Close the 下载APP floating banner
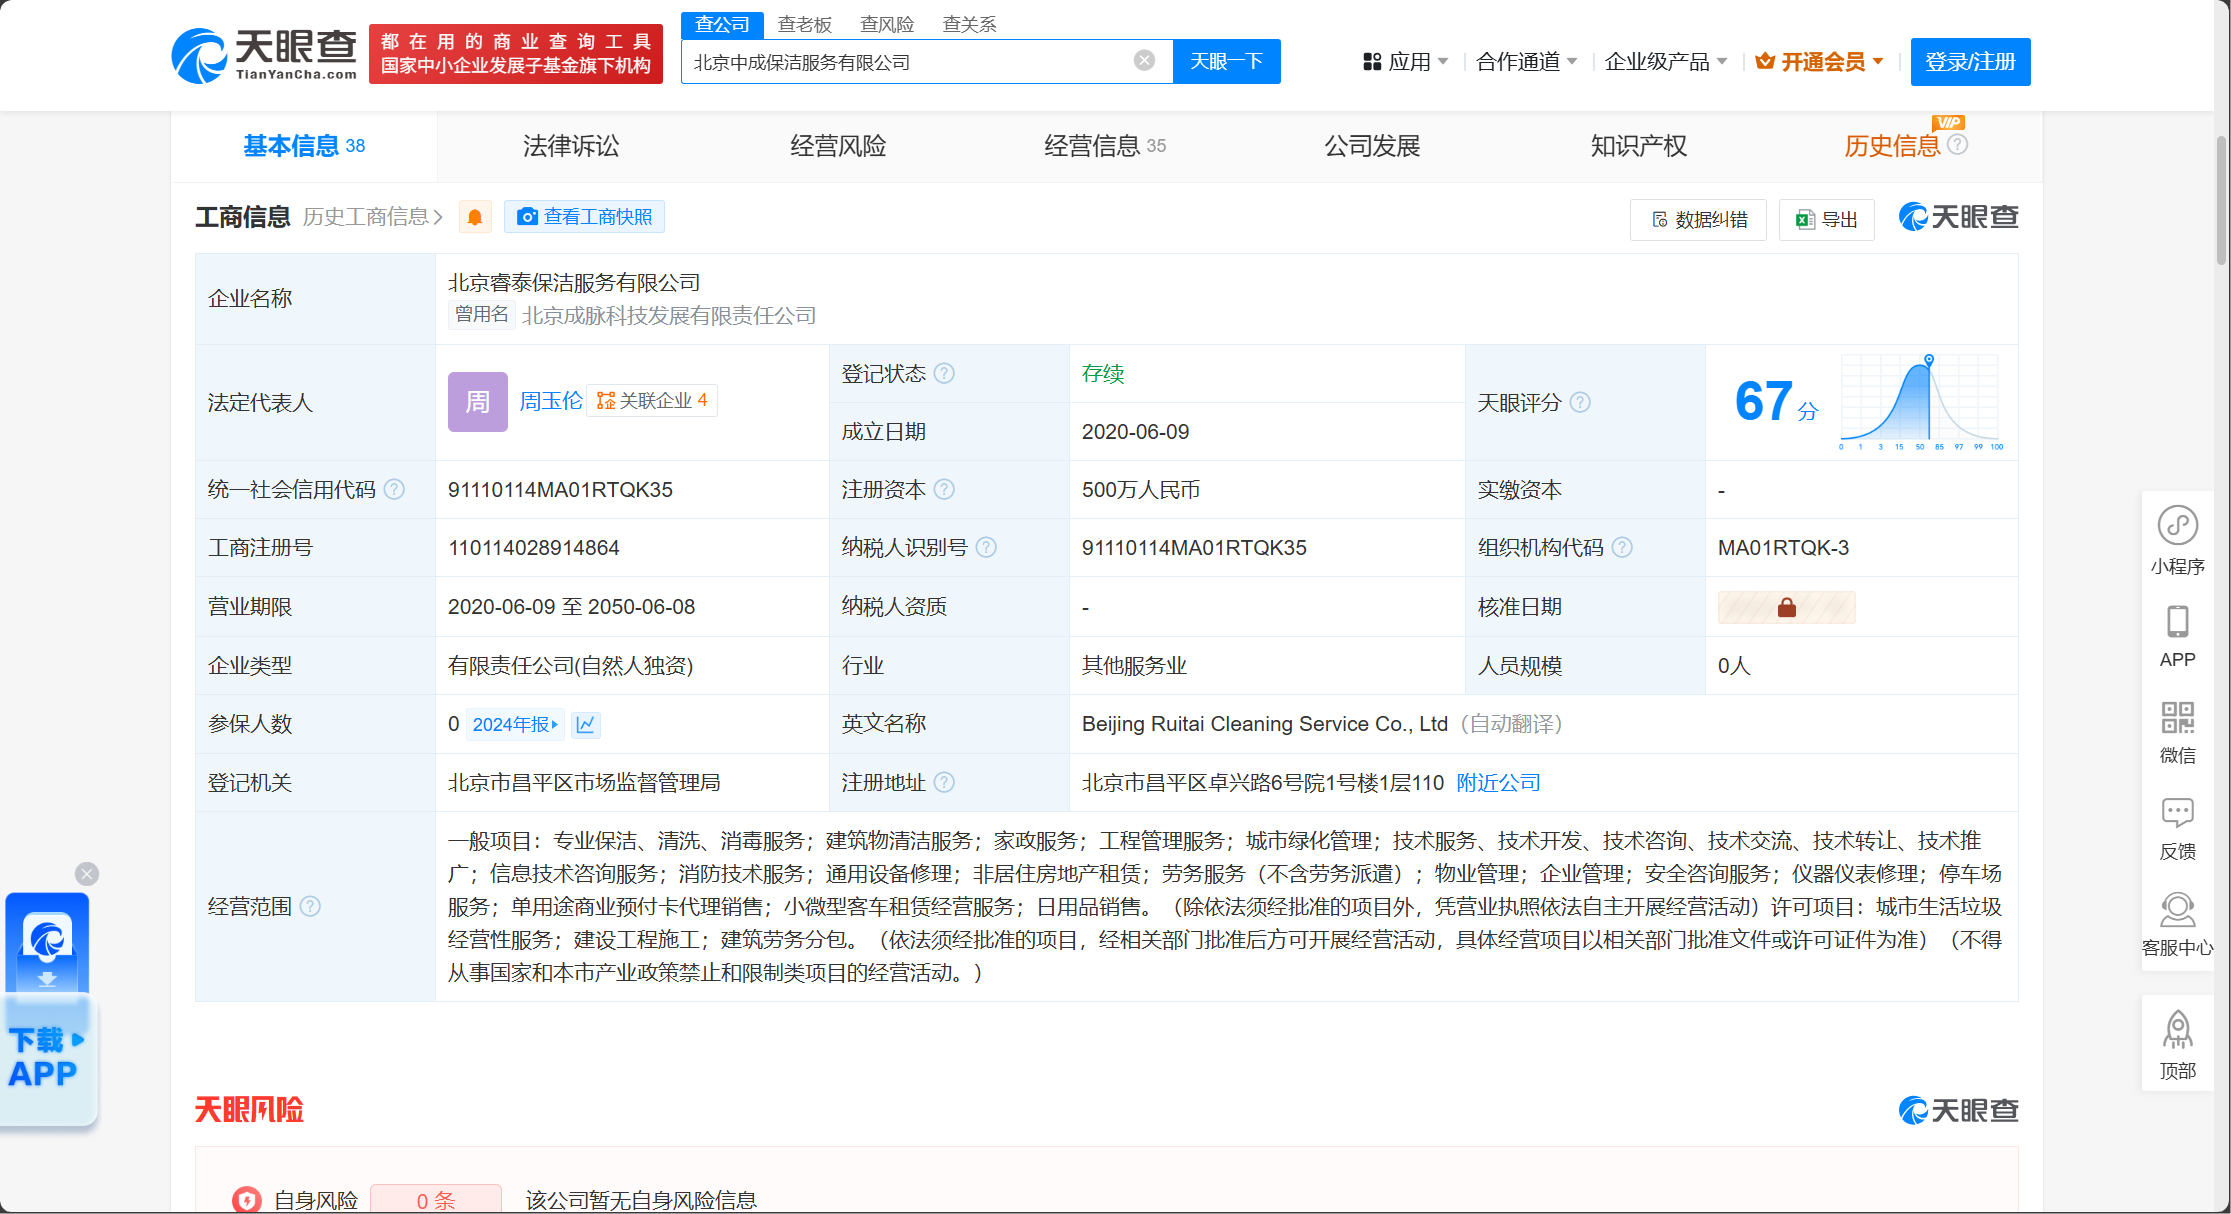This screenshot has width=2231, height=1214. (x=87, y=874)
